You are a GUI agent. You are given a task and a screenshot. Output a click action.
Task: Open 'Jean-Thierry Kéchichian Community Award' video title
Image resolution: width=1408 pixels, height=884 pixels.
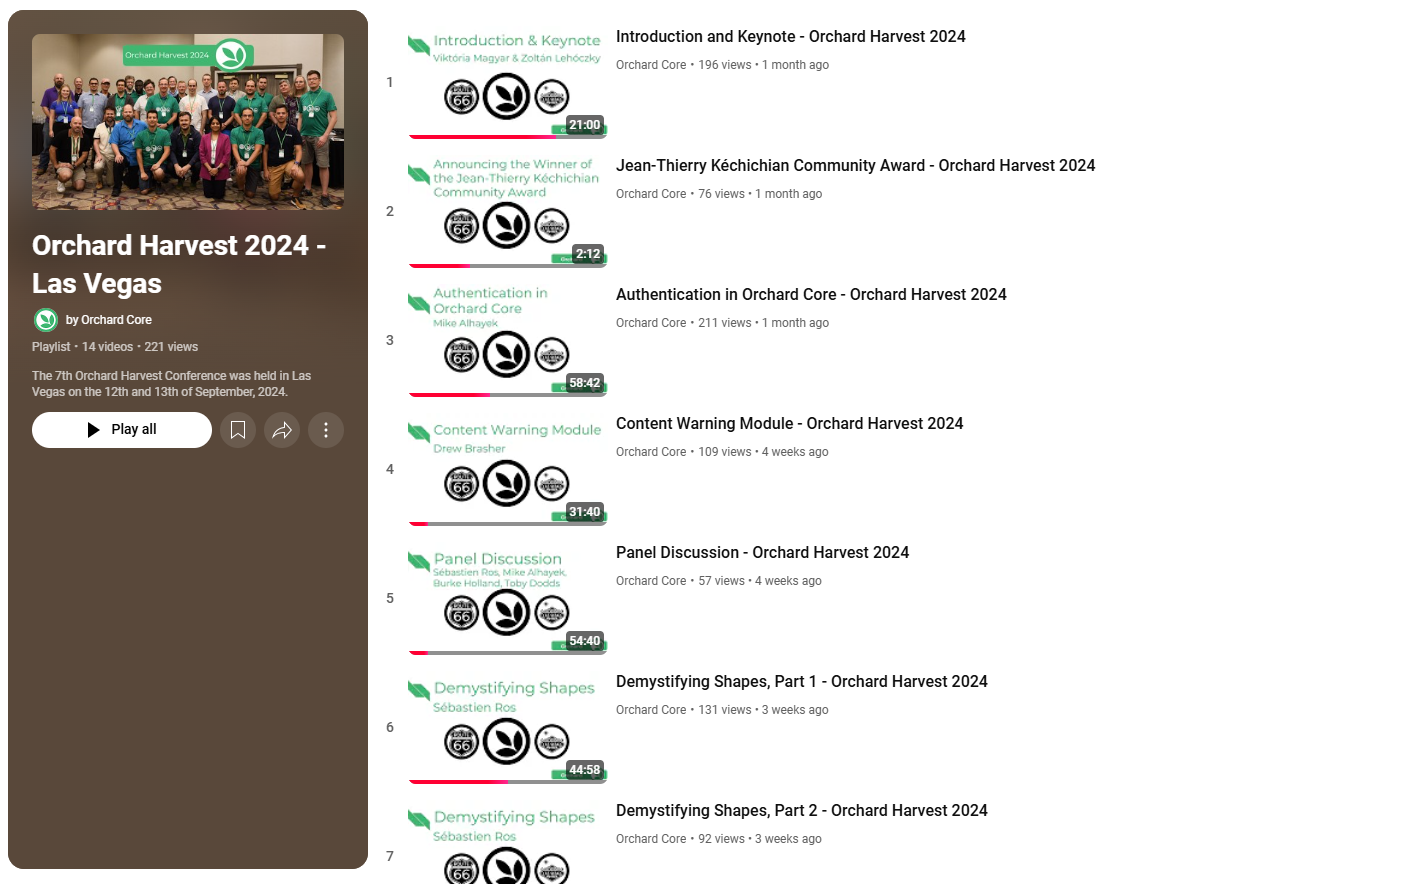click(x=856, y=166)
